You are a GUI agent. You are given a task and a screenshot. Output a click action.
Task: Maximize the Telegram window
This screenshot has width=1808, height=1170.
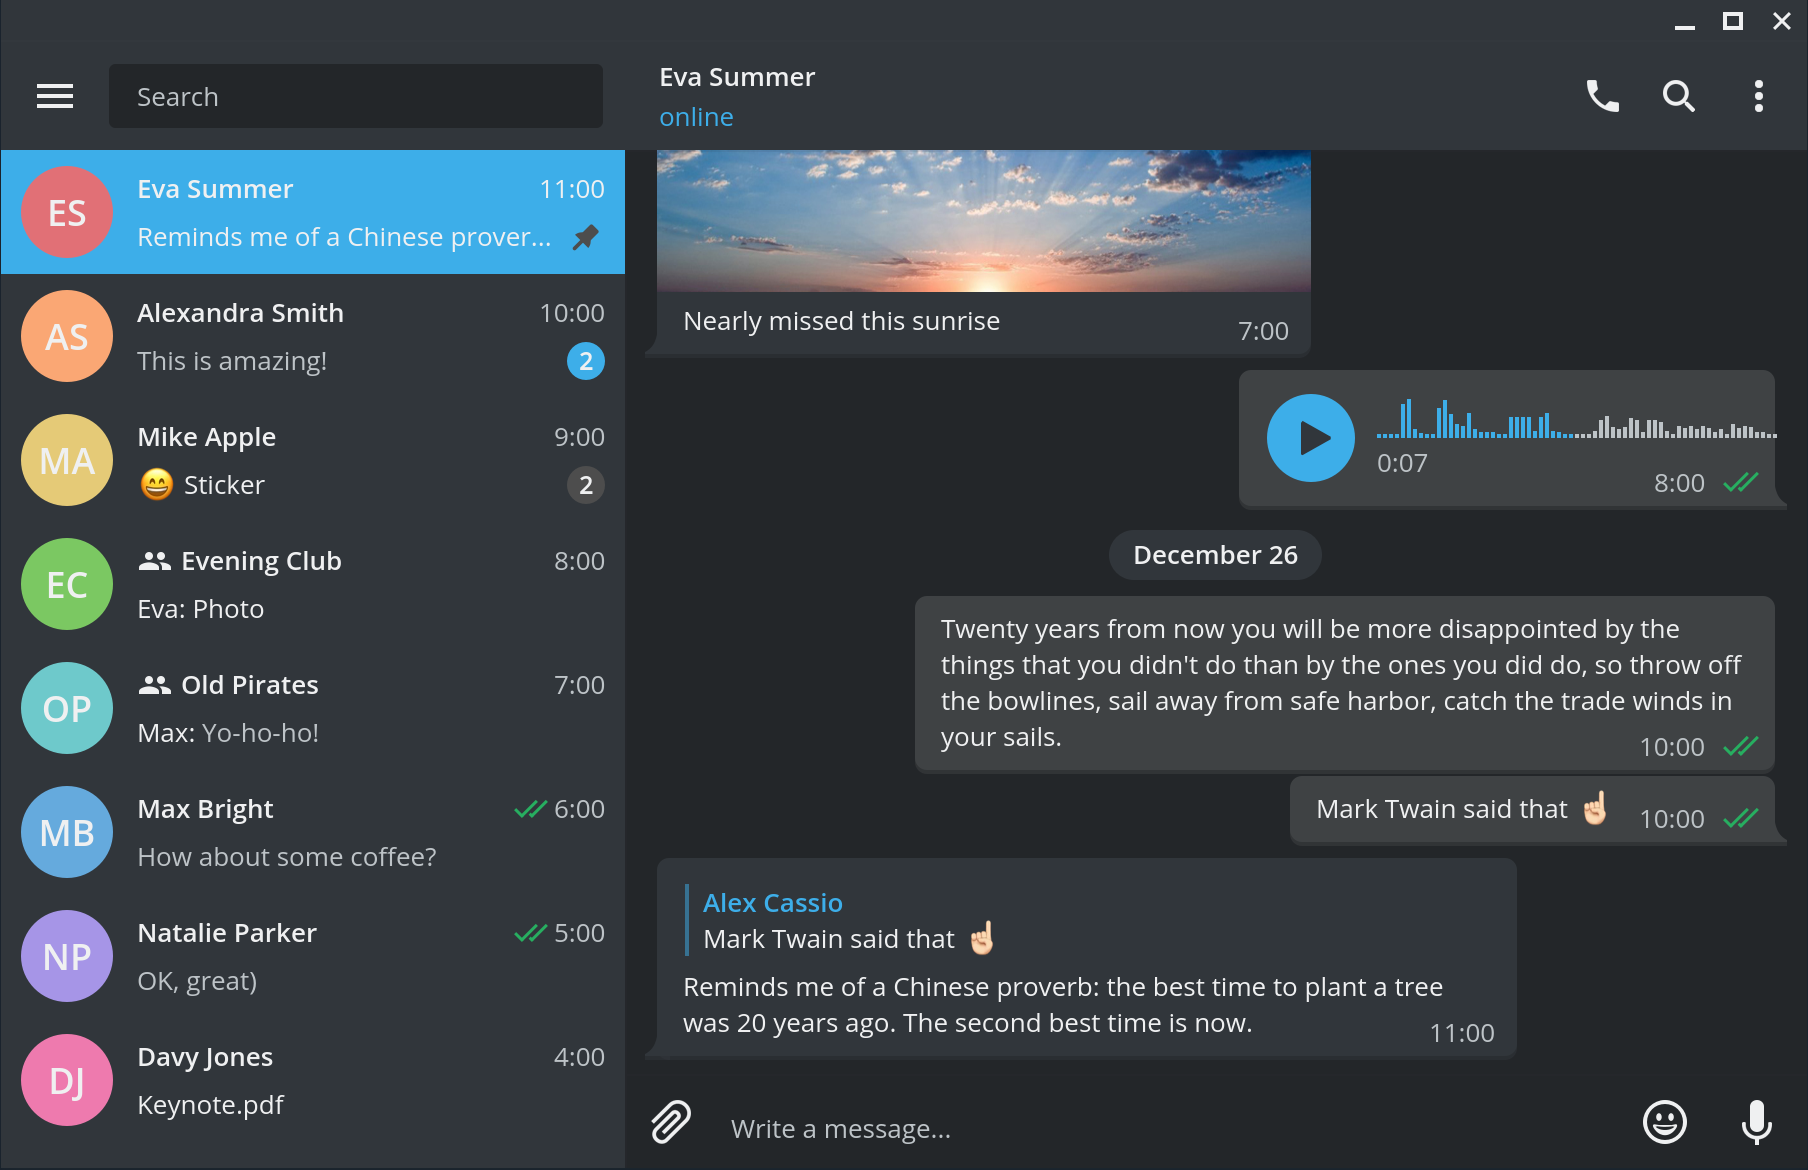[x=1733, y=21]
